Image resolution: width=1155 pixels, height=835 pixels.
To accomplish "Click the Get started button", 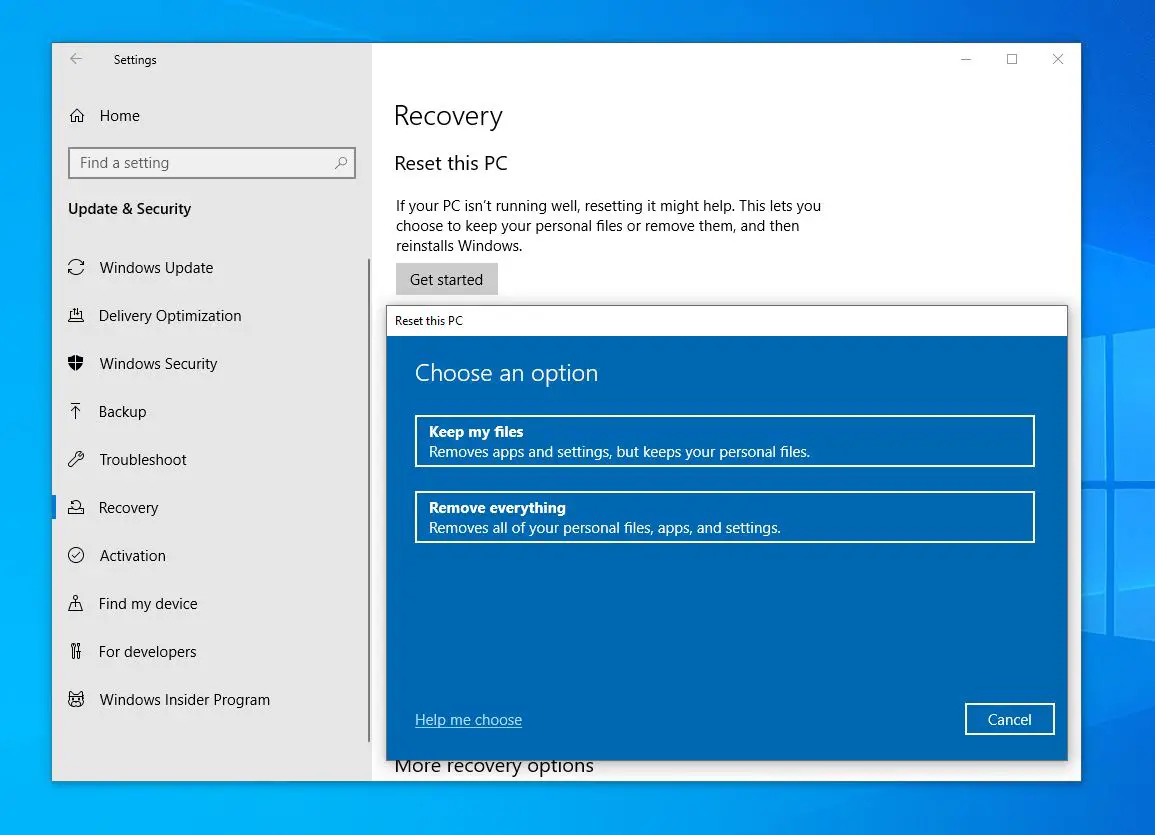I will [446, 279].
